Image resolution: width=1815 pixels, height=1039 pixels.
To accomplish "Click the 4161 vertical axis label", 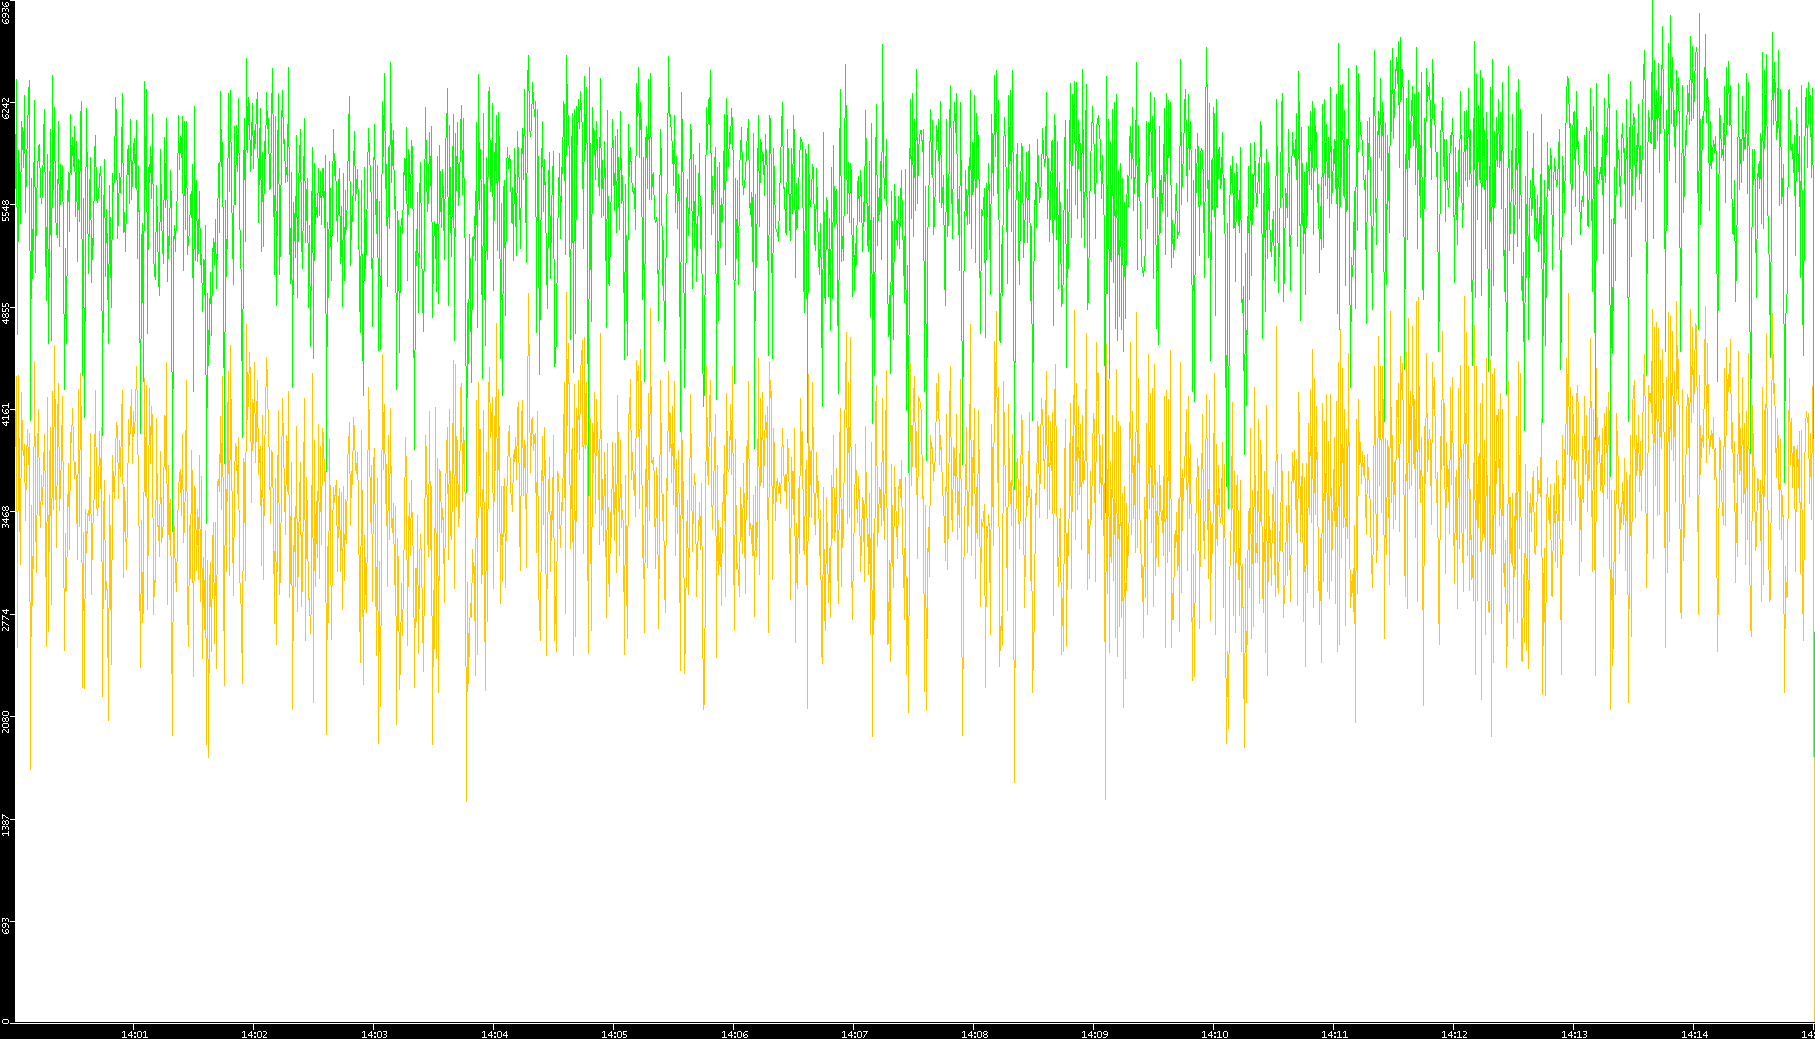I will coord(6,415).
